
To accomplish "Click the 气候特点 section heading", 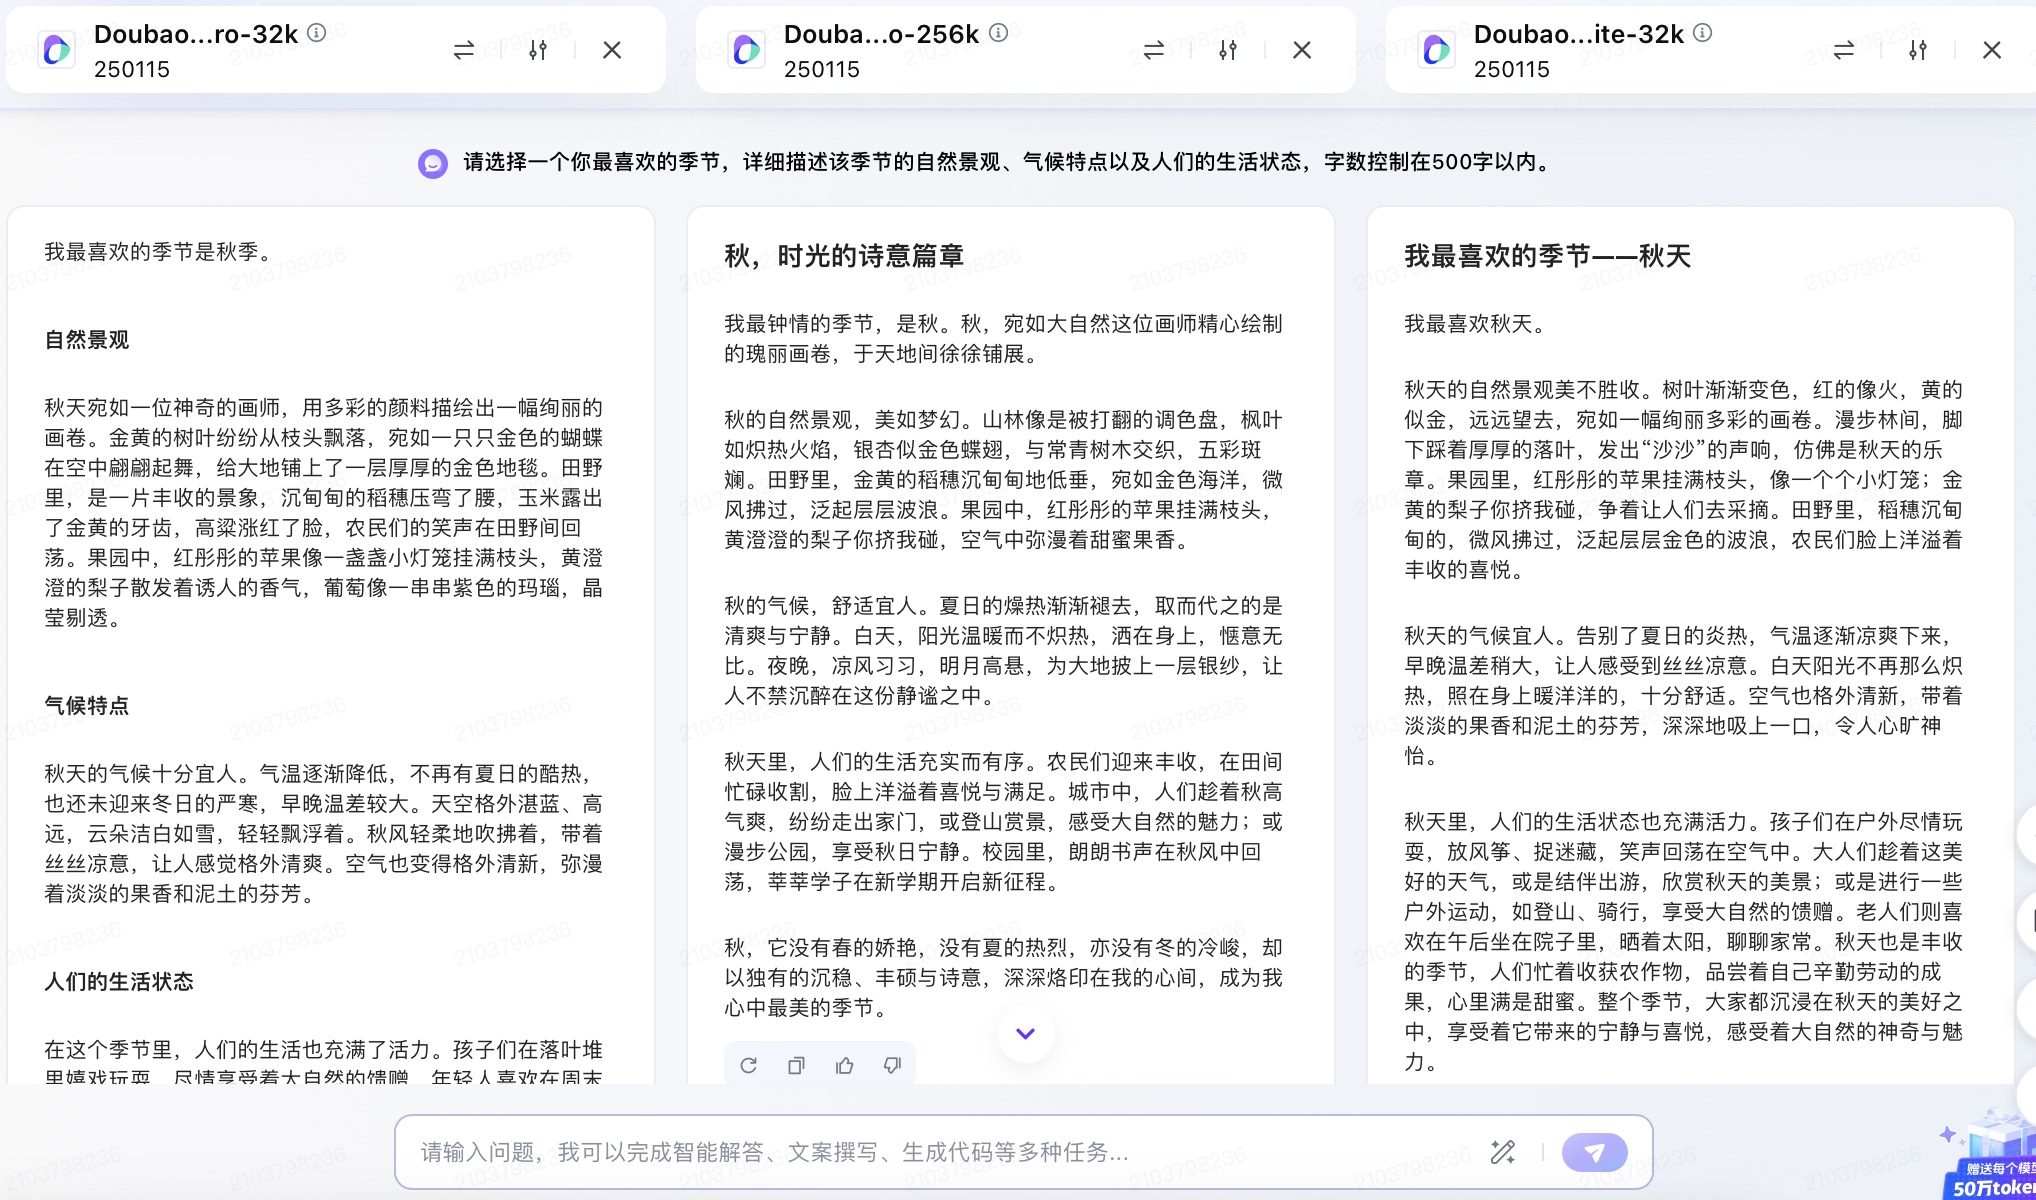I will 87,706.
